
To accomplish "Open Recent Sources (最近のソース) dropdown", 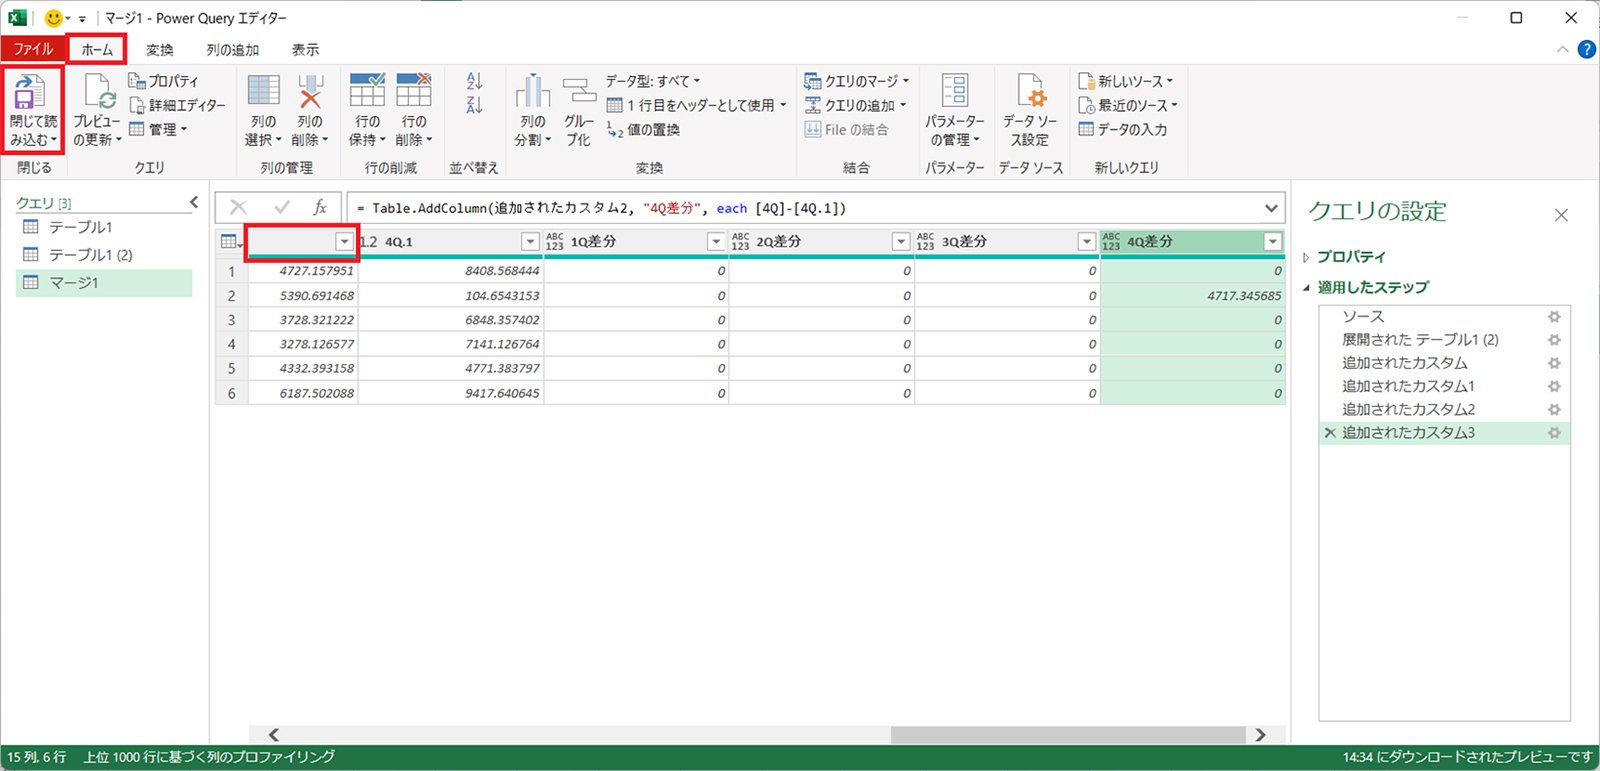I will (1128, 105).
